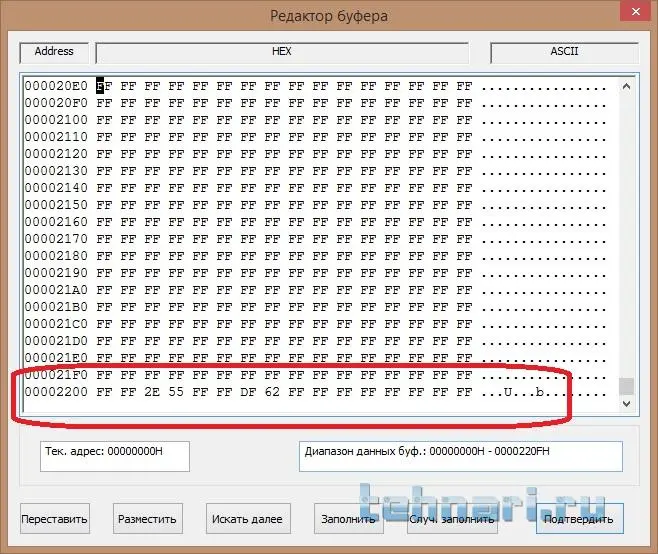Click the address 000020F0
Viewport: 658px width, 554px height.
56,103
